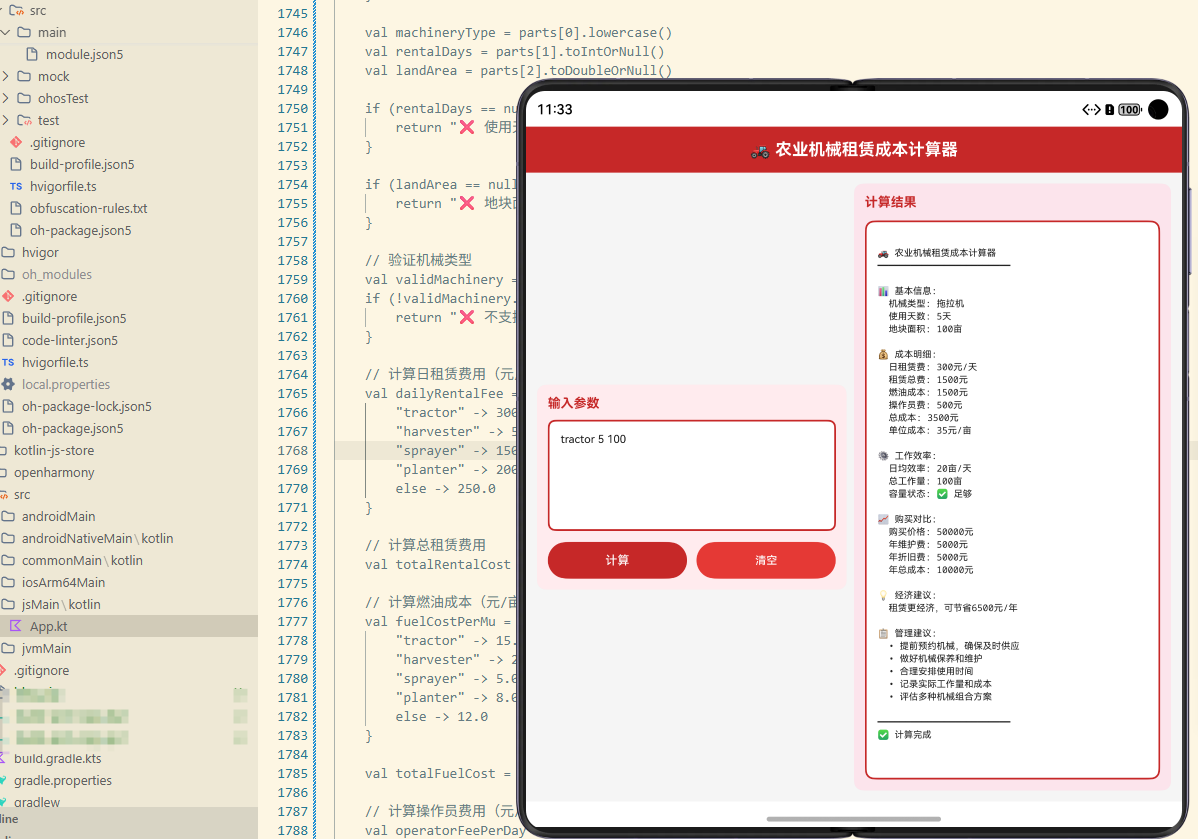
Task: Click 计算结果 panel heading
Action: pos(890,202)
